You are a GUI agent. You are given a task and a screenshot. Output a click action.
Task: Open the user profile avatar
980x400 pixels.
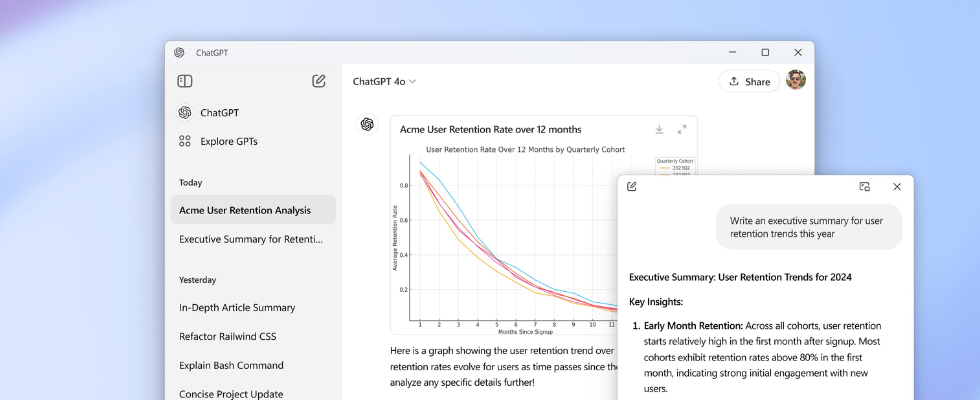pos(796,80)
